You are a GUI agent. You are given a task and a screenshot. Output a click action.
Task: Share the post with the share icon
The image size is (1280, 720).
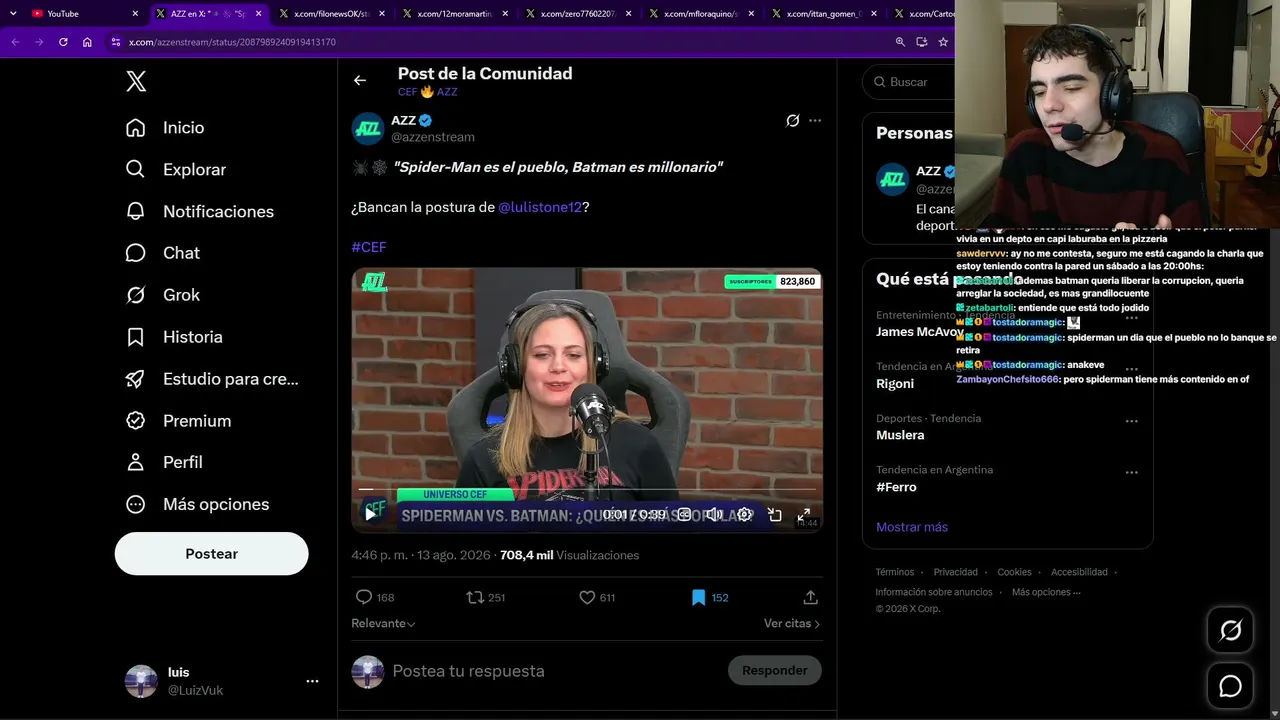pos(811,597)
